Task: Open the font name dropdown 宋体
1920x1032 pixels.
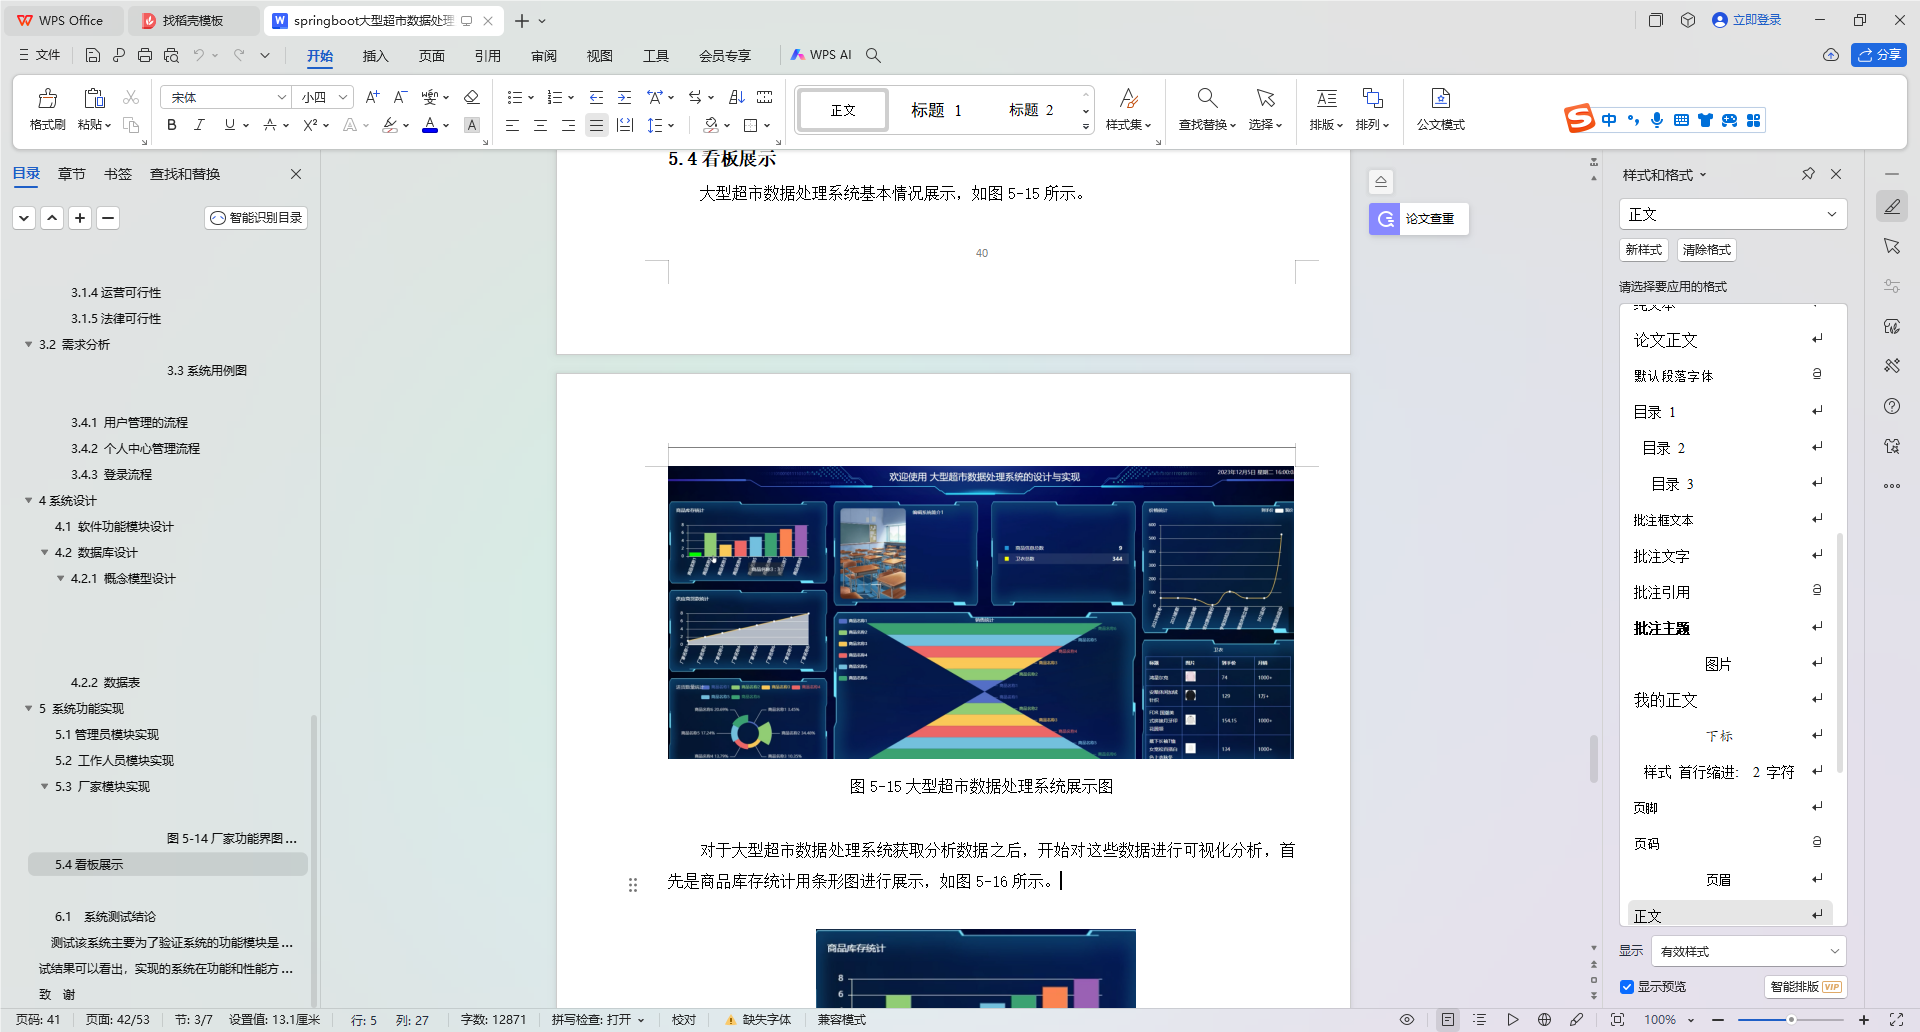Action: pyautogui.click(x=282, y=97)
